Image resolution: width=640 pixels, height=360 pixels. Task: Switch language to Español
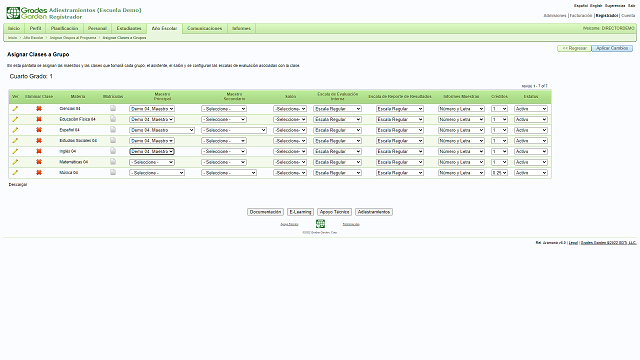point(581,6)
